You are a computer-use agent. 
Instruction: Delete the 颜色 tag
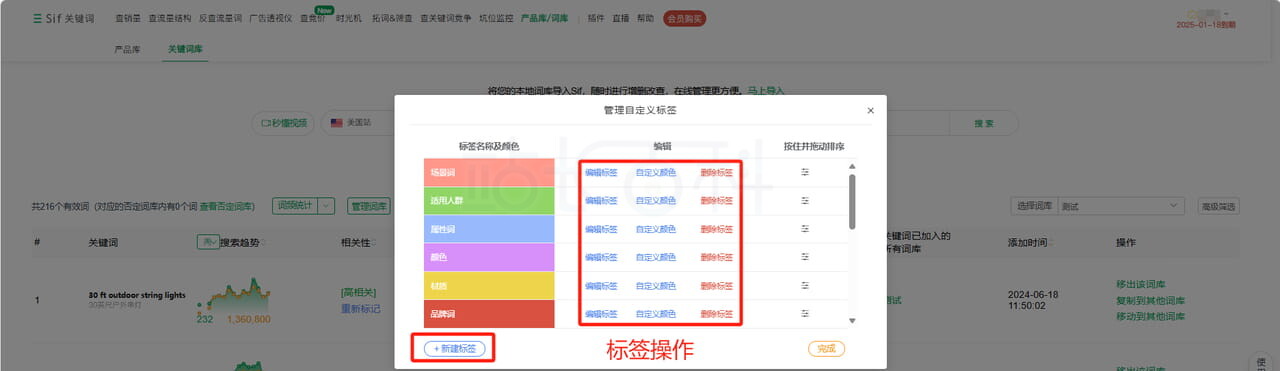716,257
